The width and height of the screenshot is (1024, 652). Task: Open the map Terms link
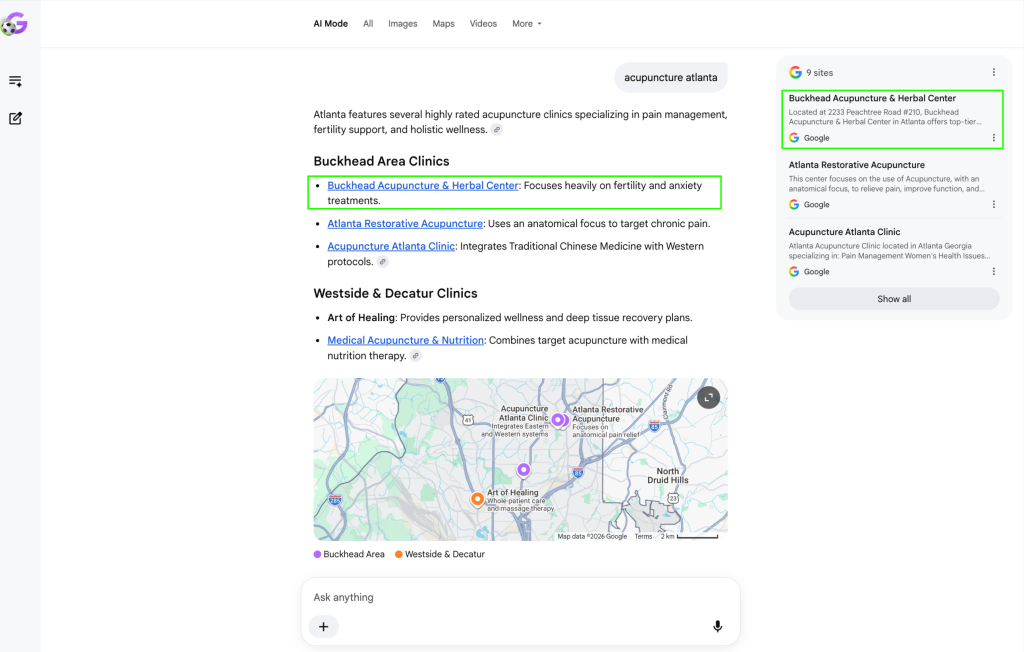coord(643,536)
